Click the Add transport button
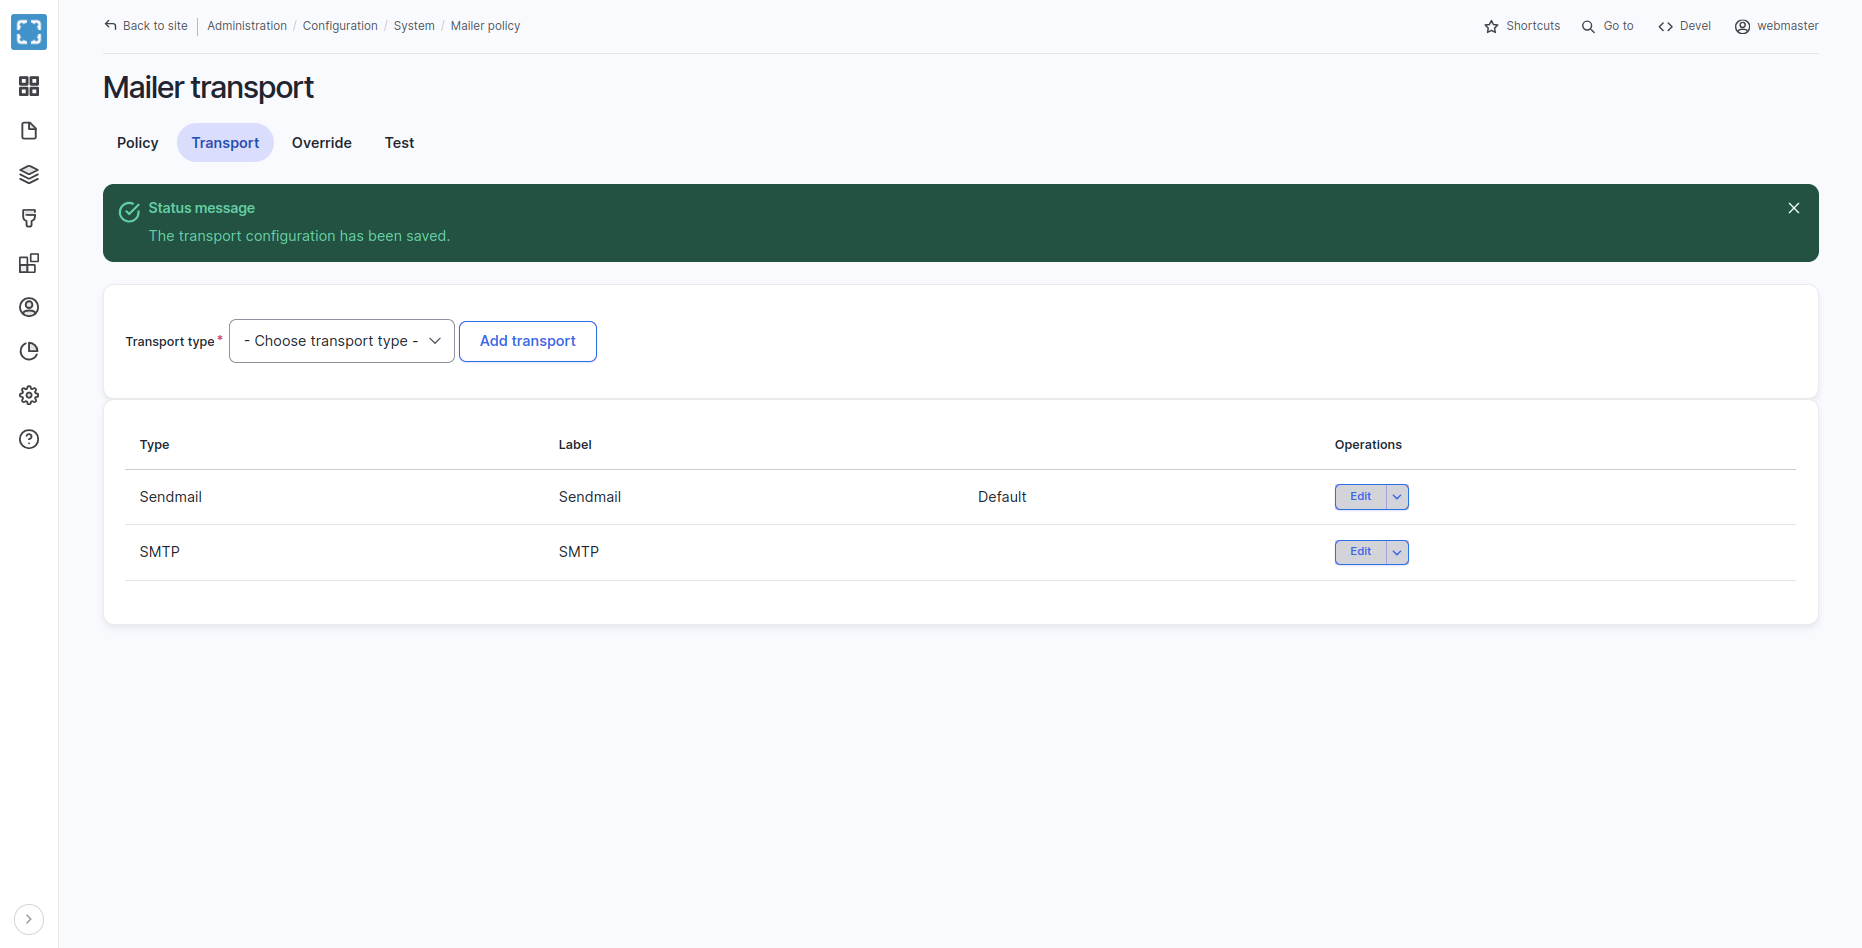The width and height of the screenshot is (1862, 948). [x=528, y=341]
